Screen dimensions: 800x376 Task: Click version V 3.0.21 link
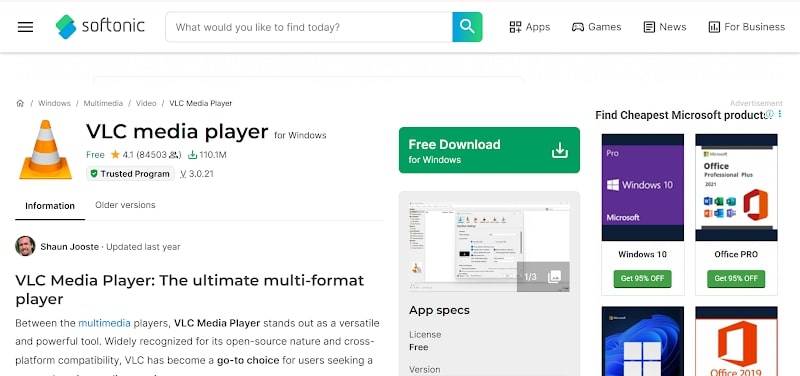[197, 174]
